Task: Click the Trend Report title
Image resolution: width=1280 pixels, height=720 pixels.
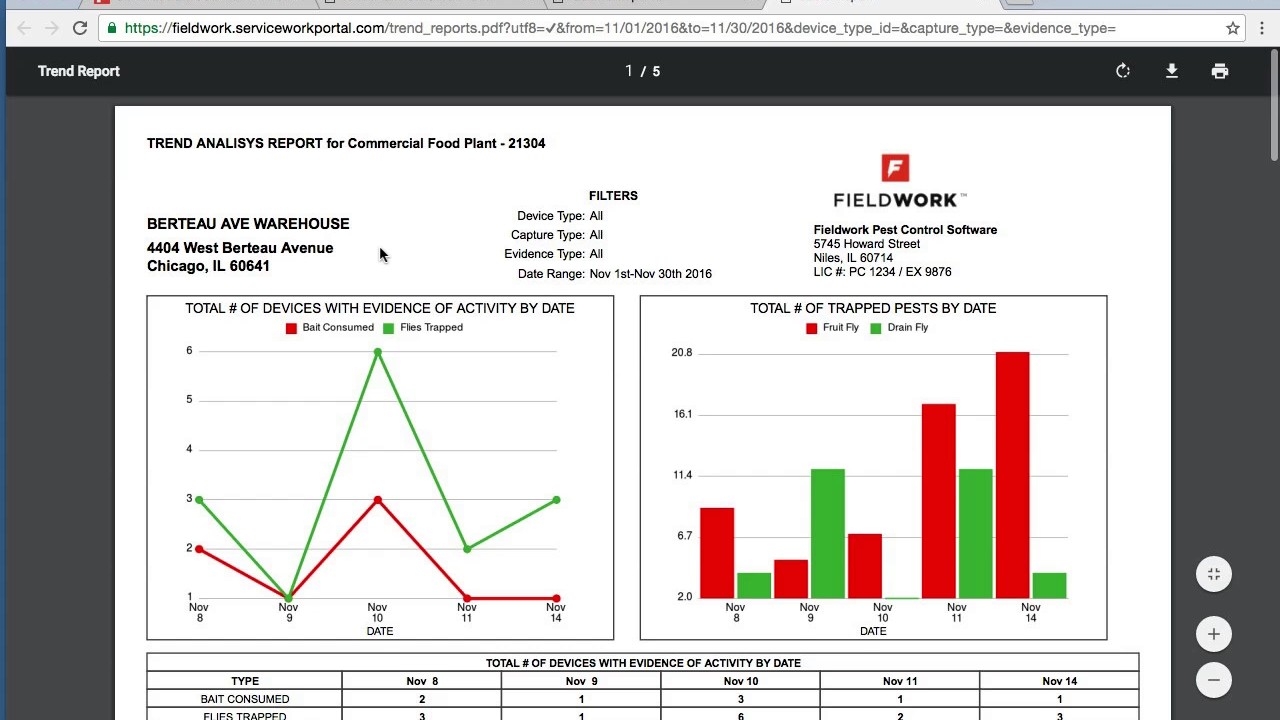Action: click(x=79, y=71)
